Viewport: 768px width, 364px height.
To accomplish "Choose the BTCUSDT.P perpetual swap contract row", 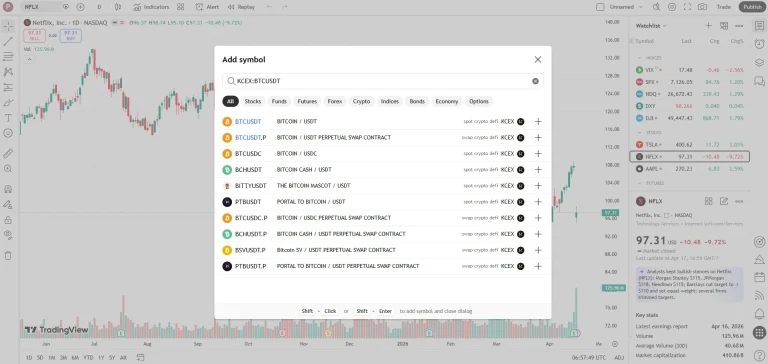I will (x=383, y=138).
